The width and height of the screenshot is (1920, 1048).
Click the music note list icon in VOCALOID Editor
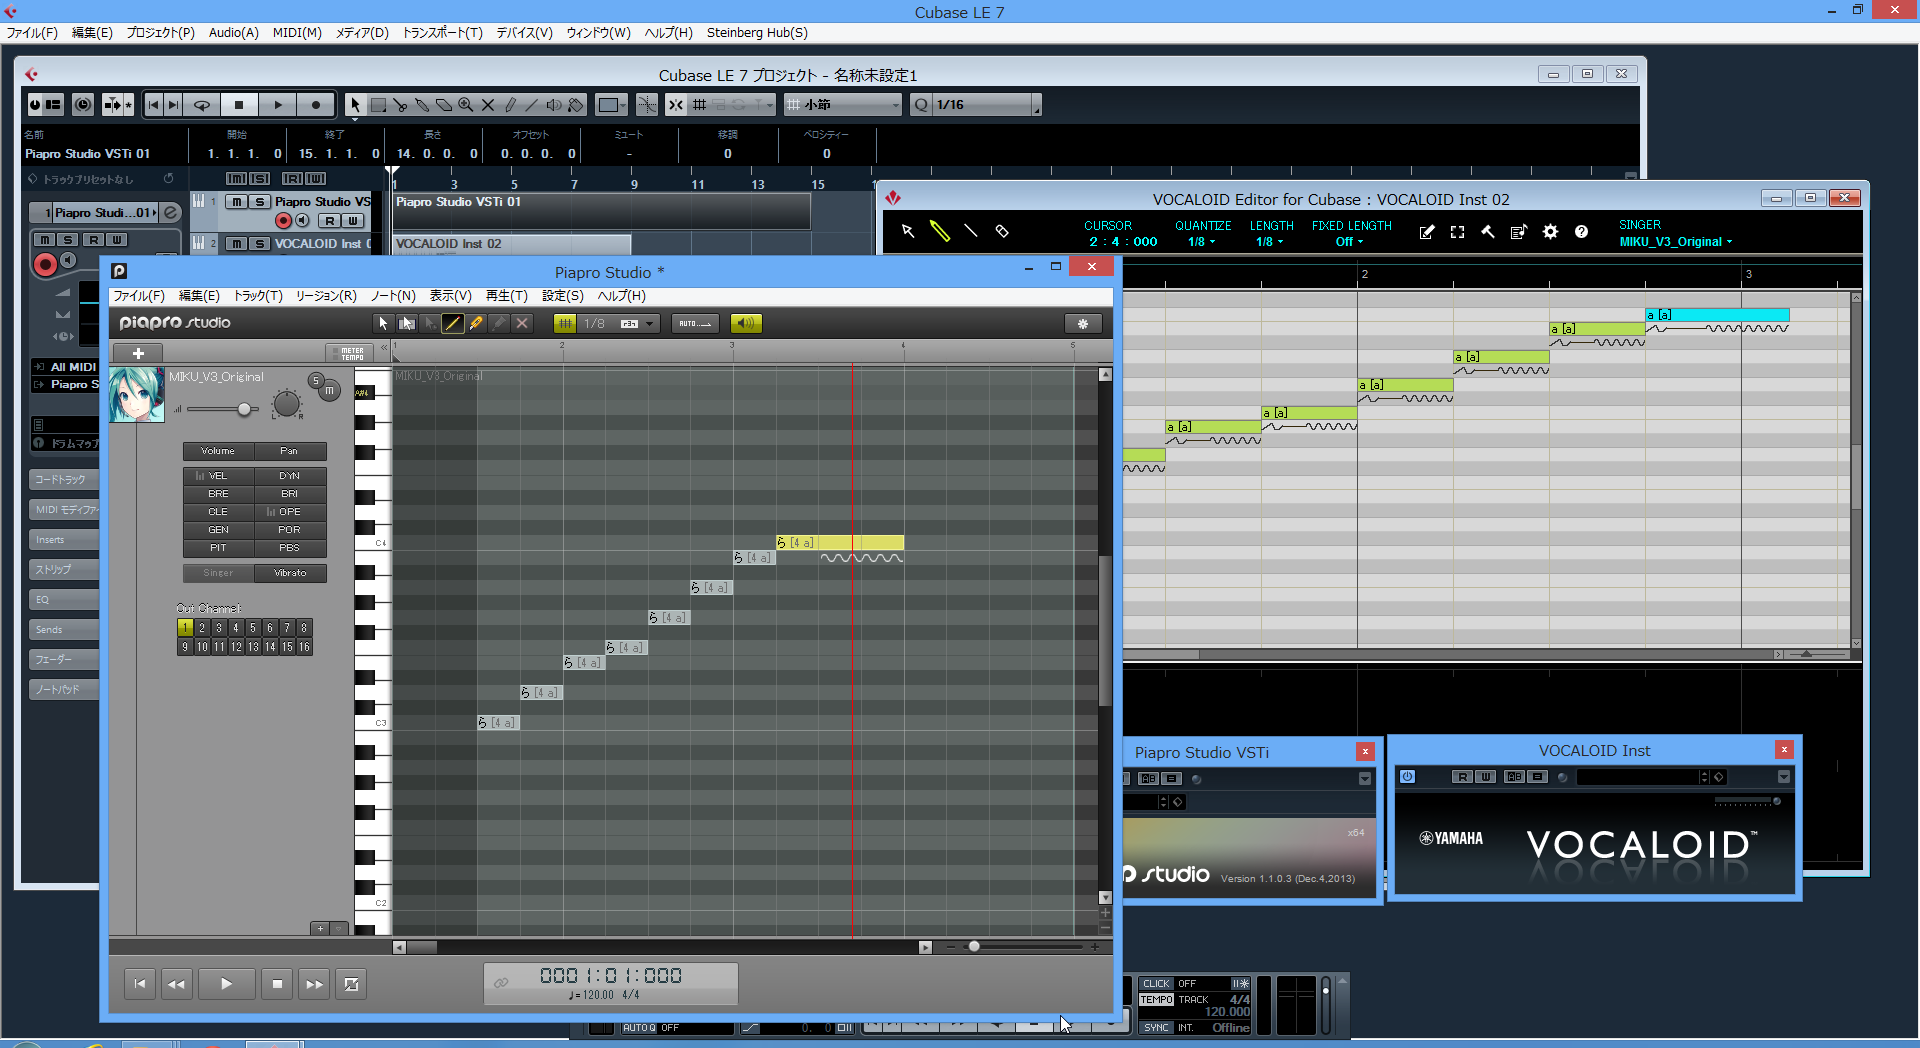[x=1518, y=232]
